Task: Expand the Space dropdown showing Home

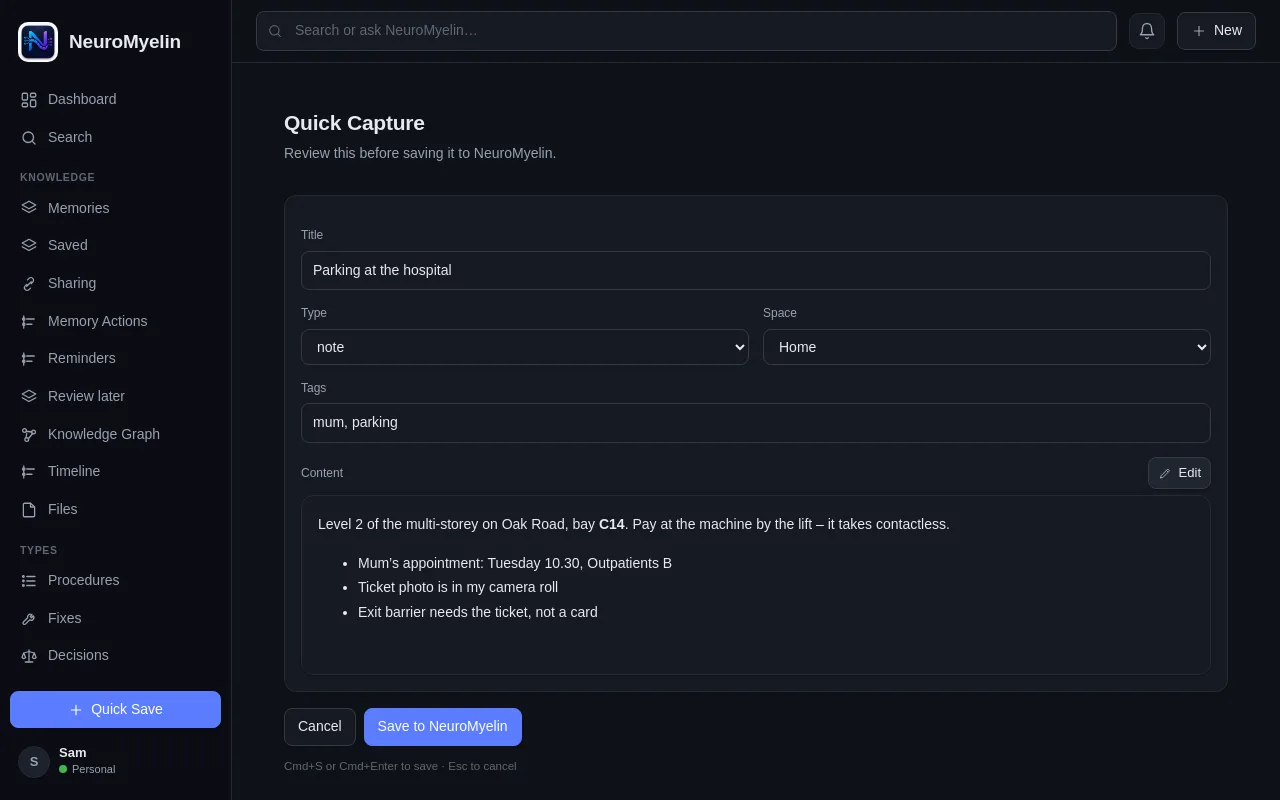Action: coord(987,347)
